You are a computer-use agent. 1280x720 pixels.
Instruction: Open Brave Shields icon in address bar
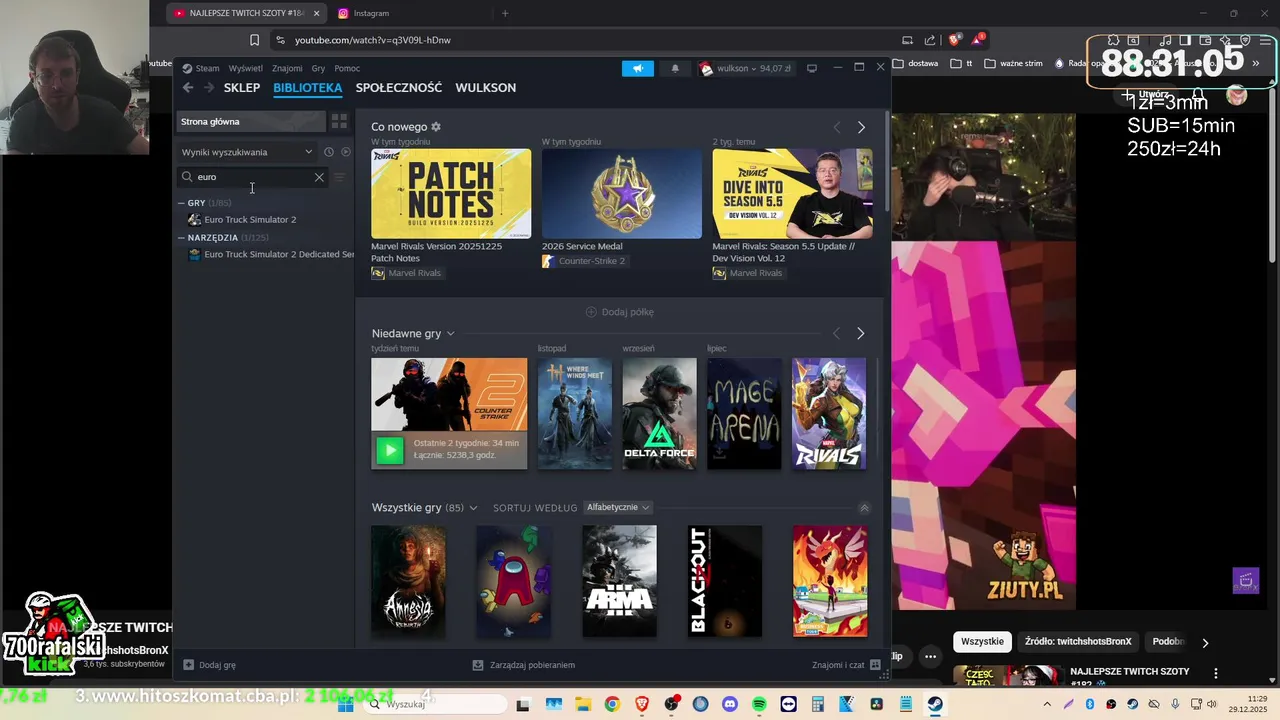pyautogui.click(x=955, y=40)
